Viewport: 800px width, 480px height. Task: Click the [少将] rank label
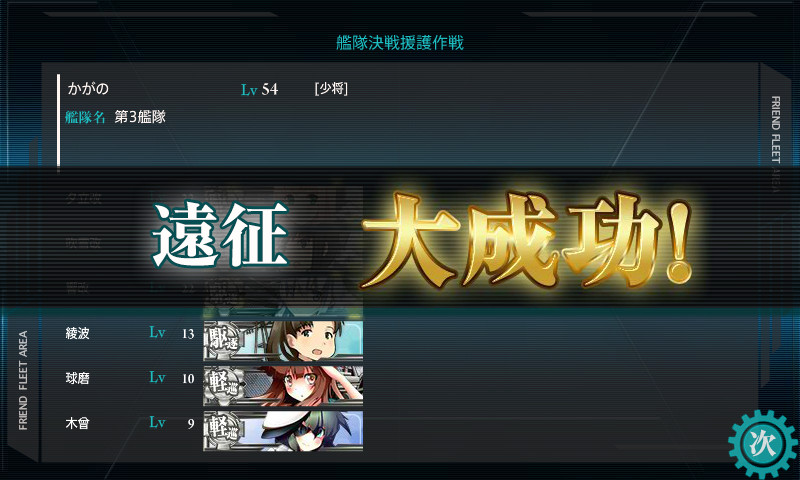[331, 89]
